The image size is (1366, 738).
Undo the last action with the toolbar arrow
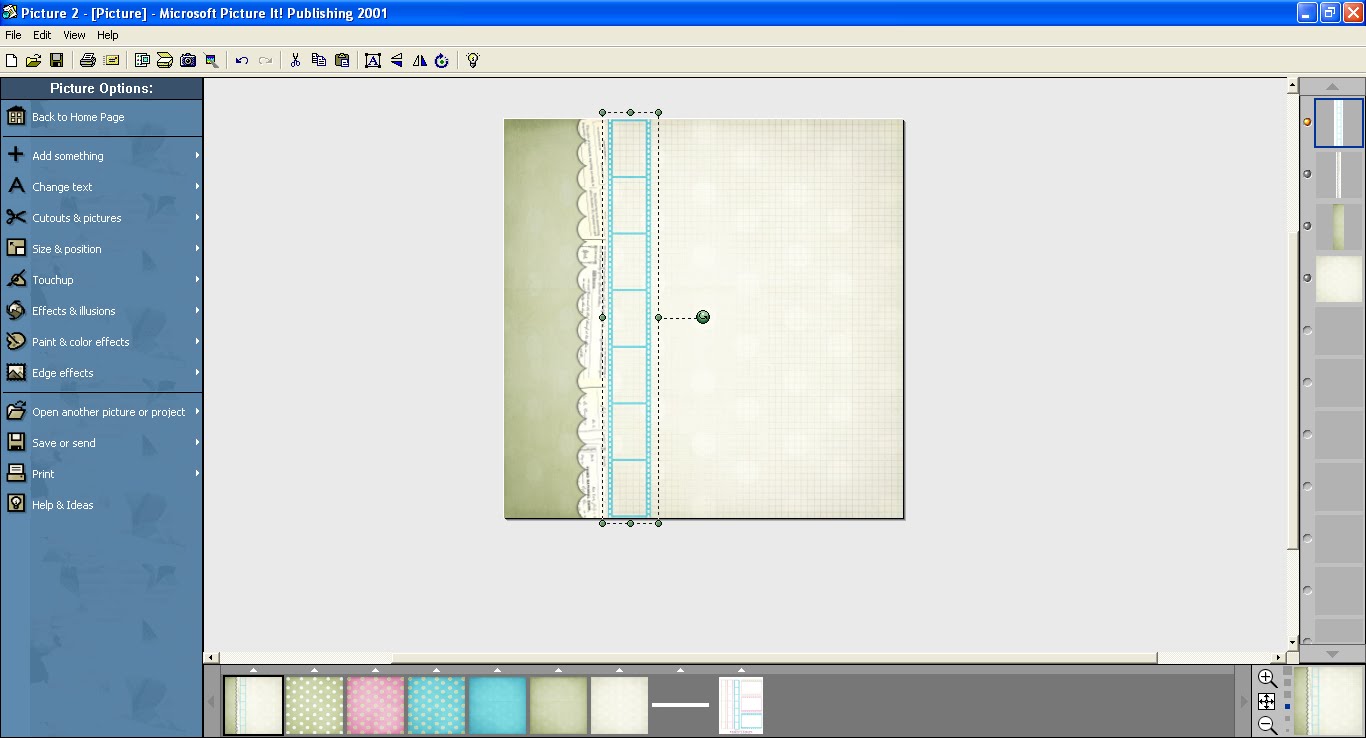click(242, 60)
